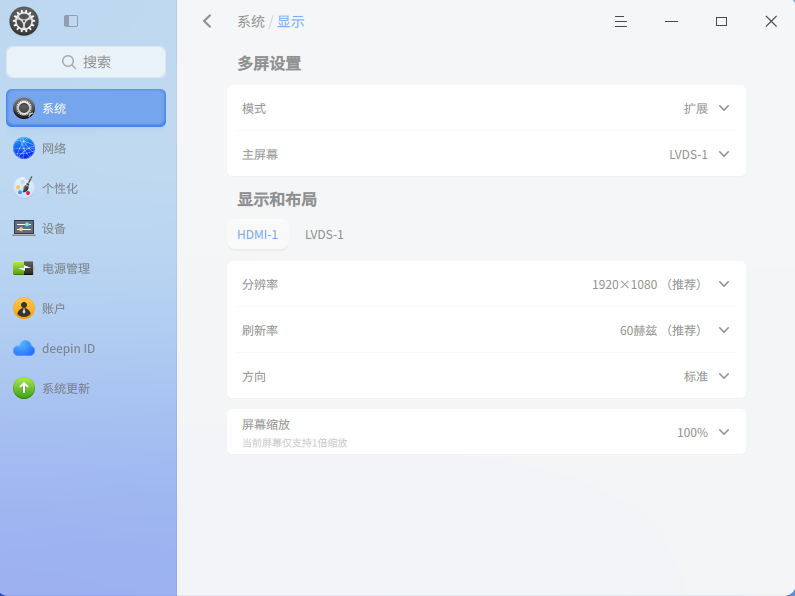
Task: Open the 系统 sidebar label
Action: tap(54, 108)
